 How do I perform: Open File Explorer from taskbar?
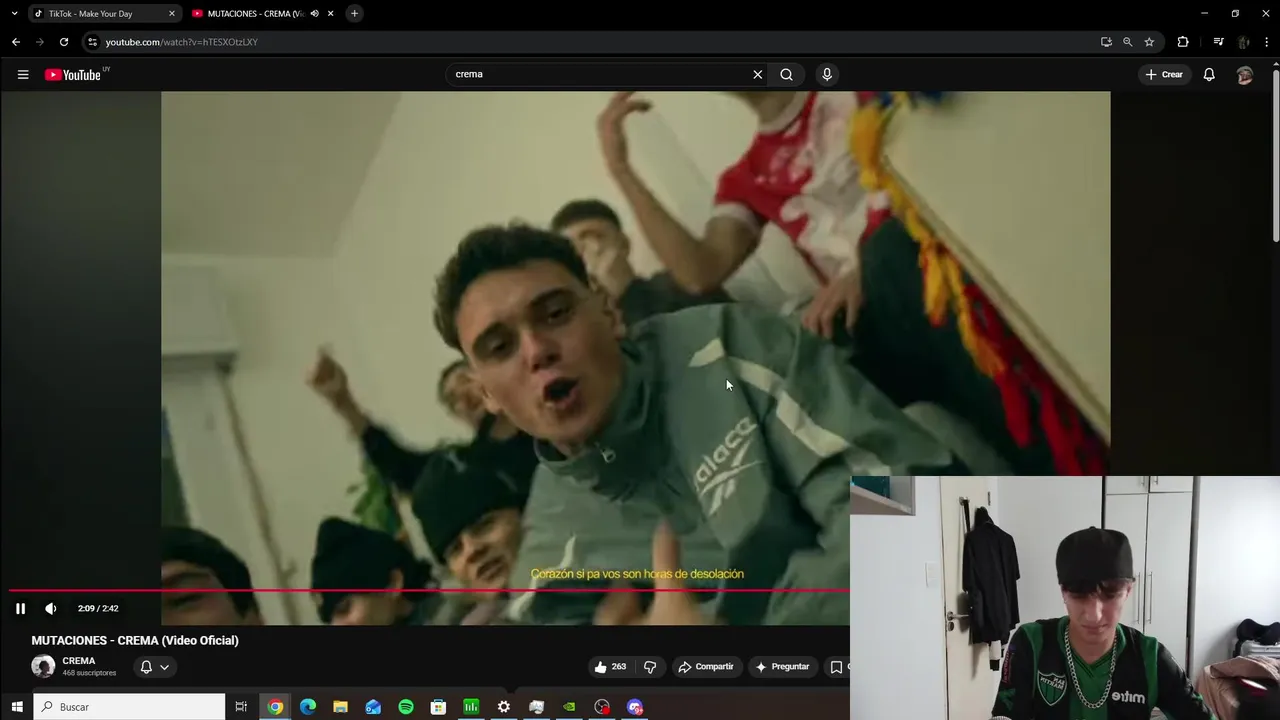click(x=340, y=707)
